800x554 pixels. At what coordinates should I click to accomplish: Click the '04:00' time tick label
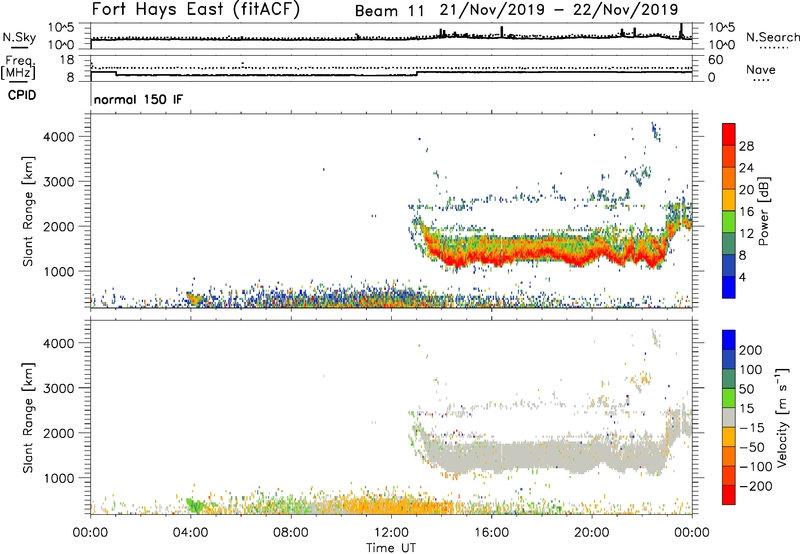tap(190, 533)
